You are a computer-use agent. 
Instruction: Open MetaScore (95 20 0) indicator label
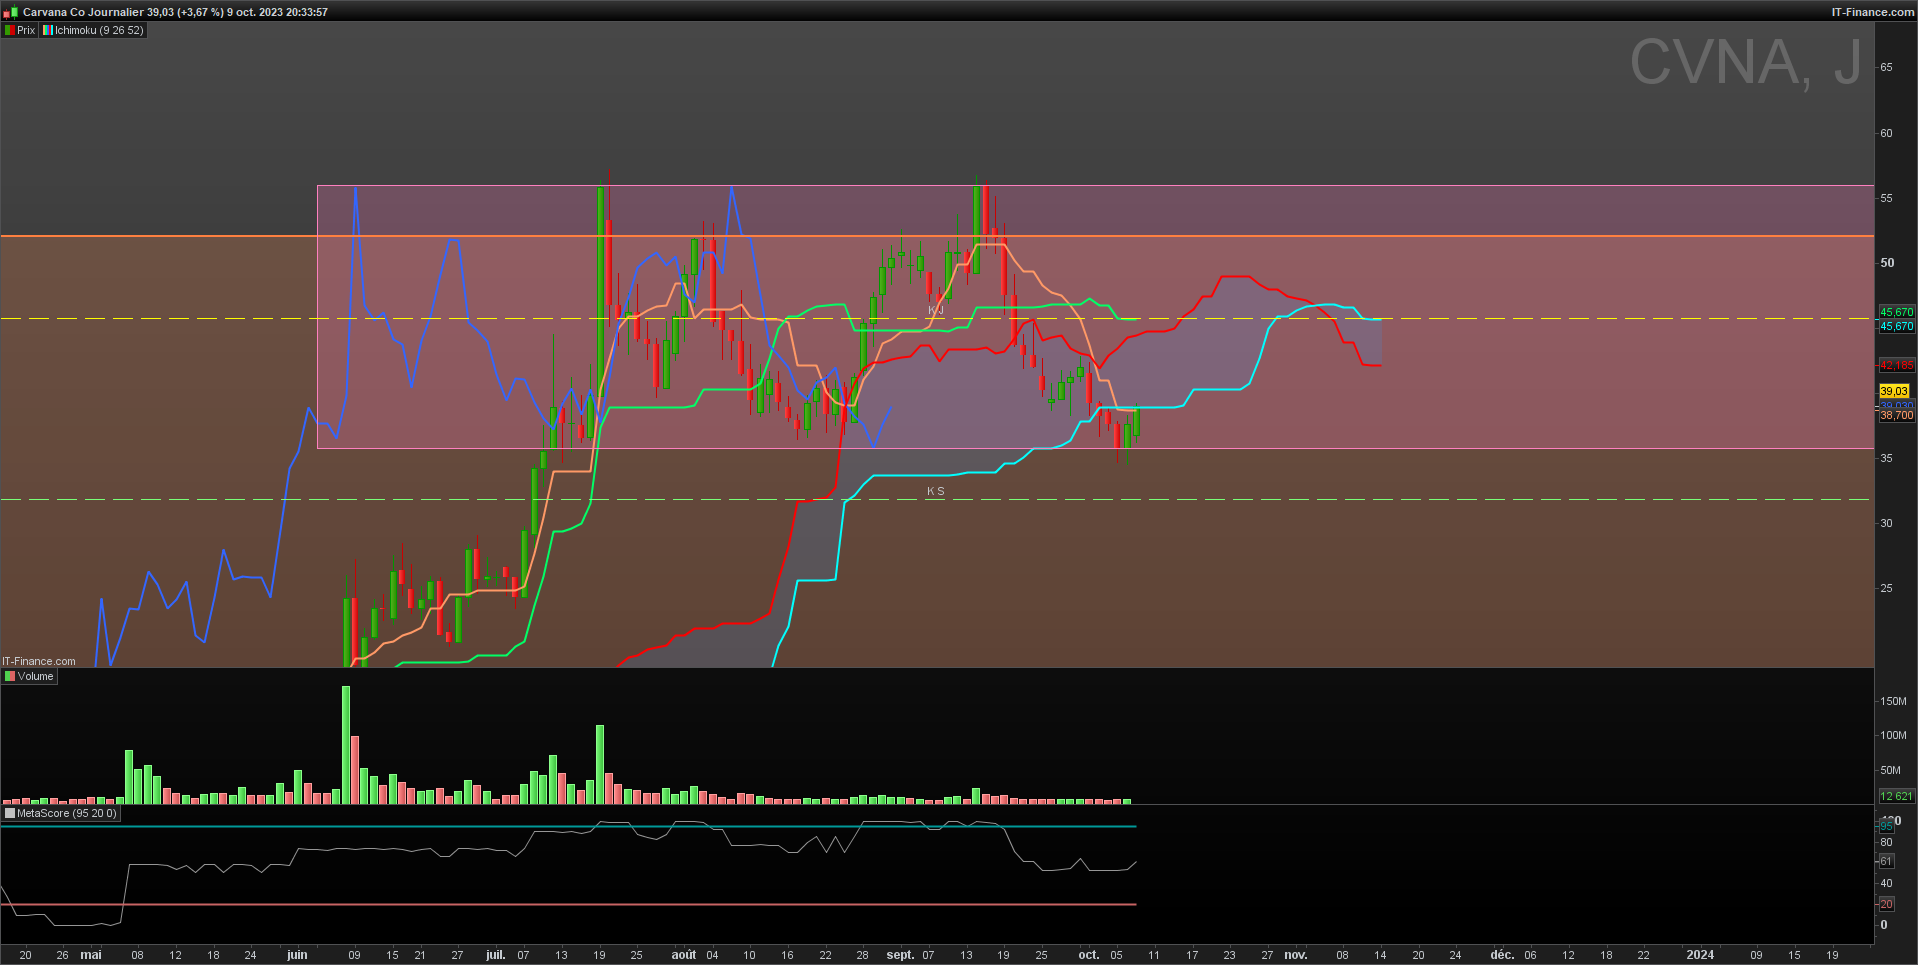click(x=66, y=813)
